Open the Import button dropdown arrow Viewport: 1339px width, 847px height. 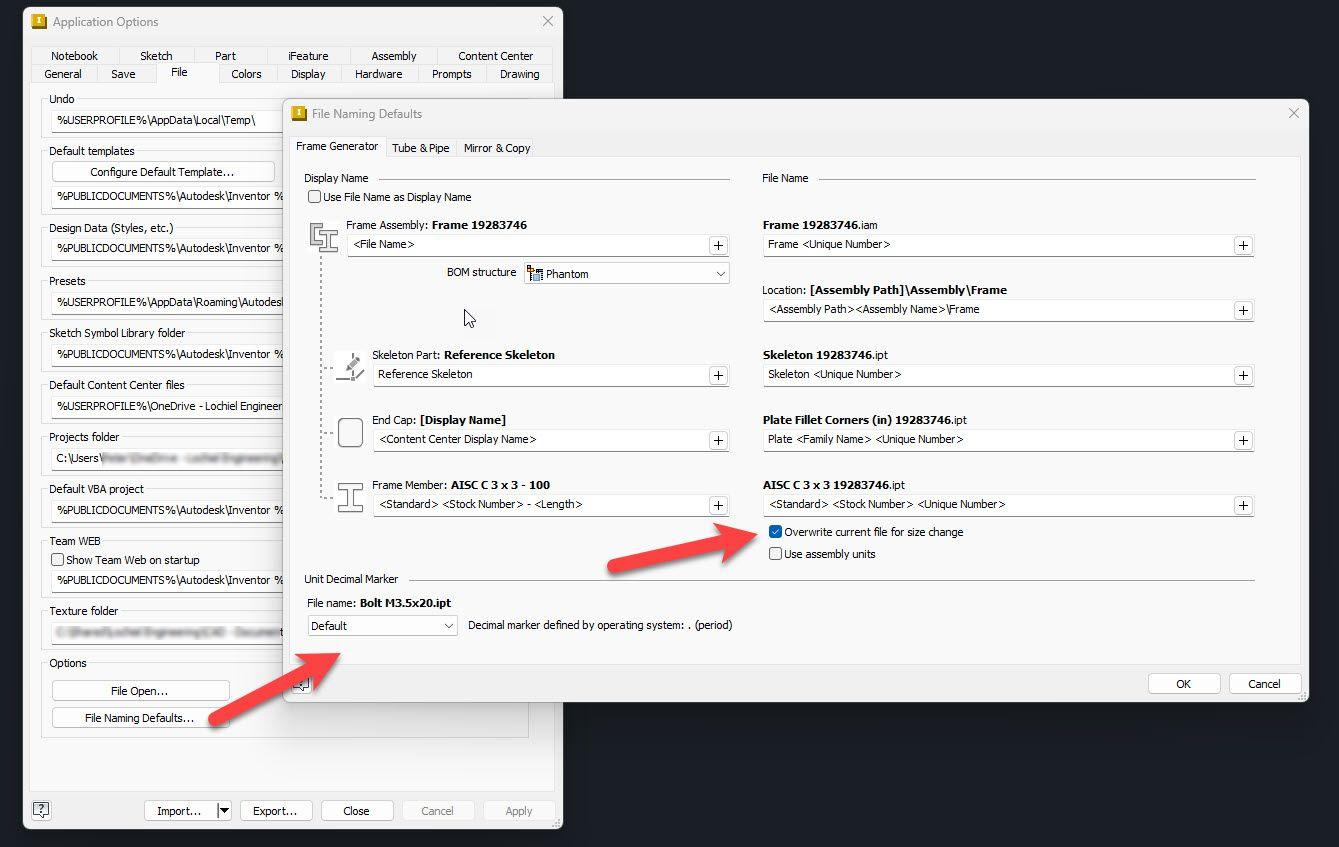coord(222,810)
